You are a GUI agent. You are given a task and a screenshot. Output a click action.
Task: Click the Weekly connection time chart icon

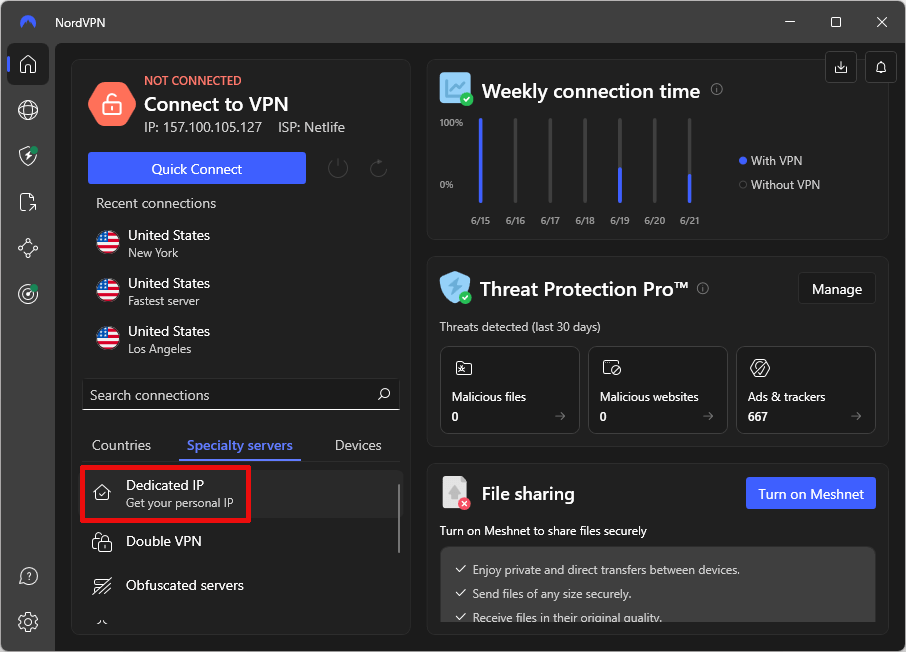click(456, 88)
